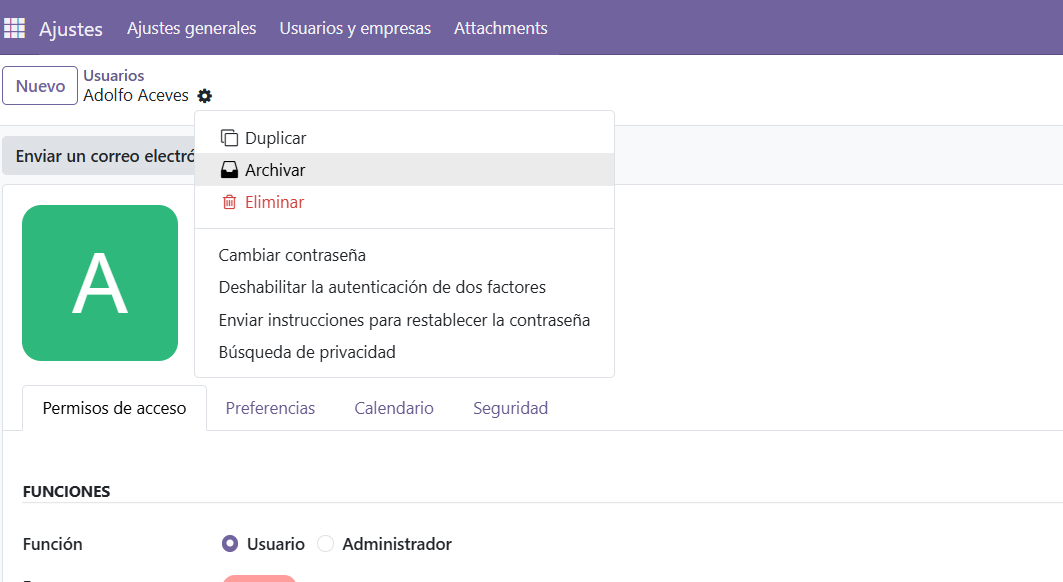The width and height of the screenshot is (1063, 582).
Task: Click the Duplicar copy icon
Action: coord(229,138)
